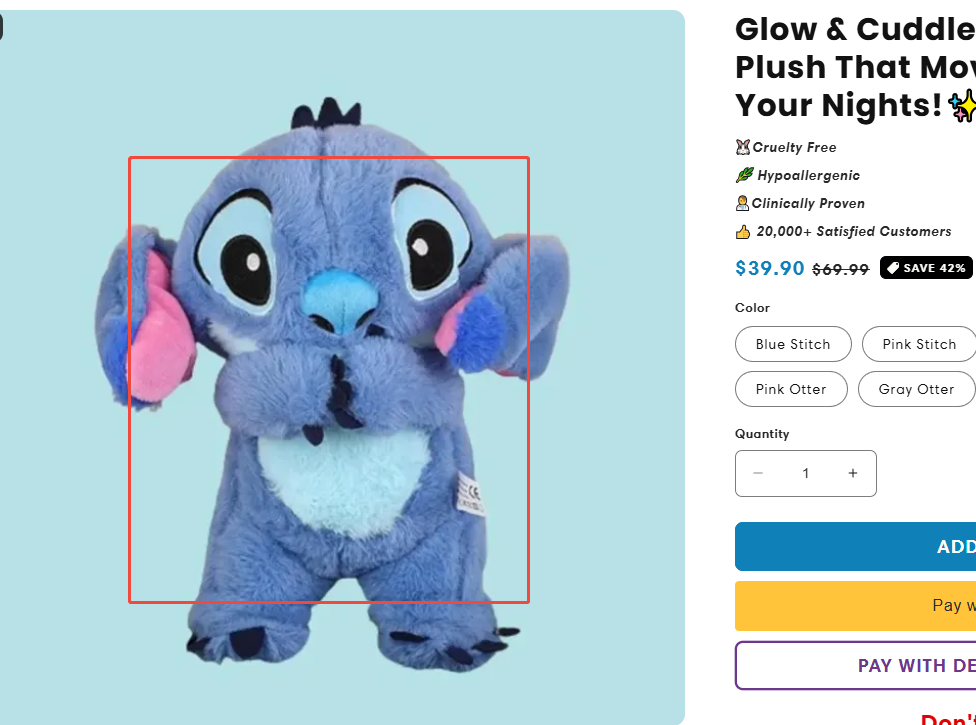976x725 pixels.
Task: Click the tag icon in the SAVE 42% badge
Action: (x=893, y=268)
